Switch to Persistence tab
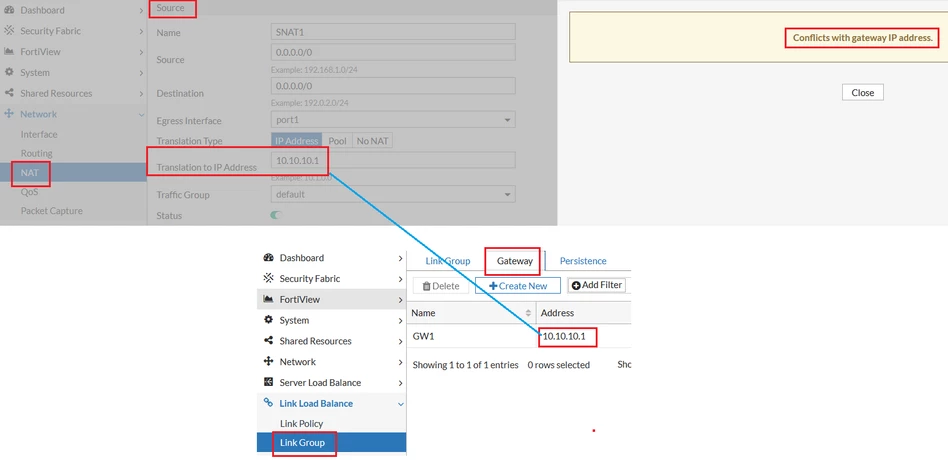Screen dimensions: 948x460 tap(583, 261)
